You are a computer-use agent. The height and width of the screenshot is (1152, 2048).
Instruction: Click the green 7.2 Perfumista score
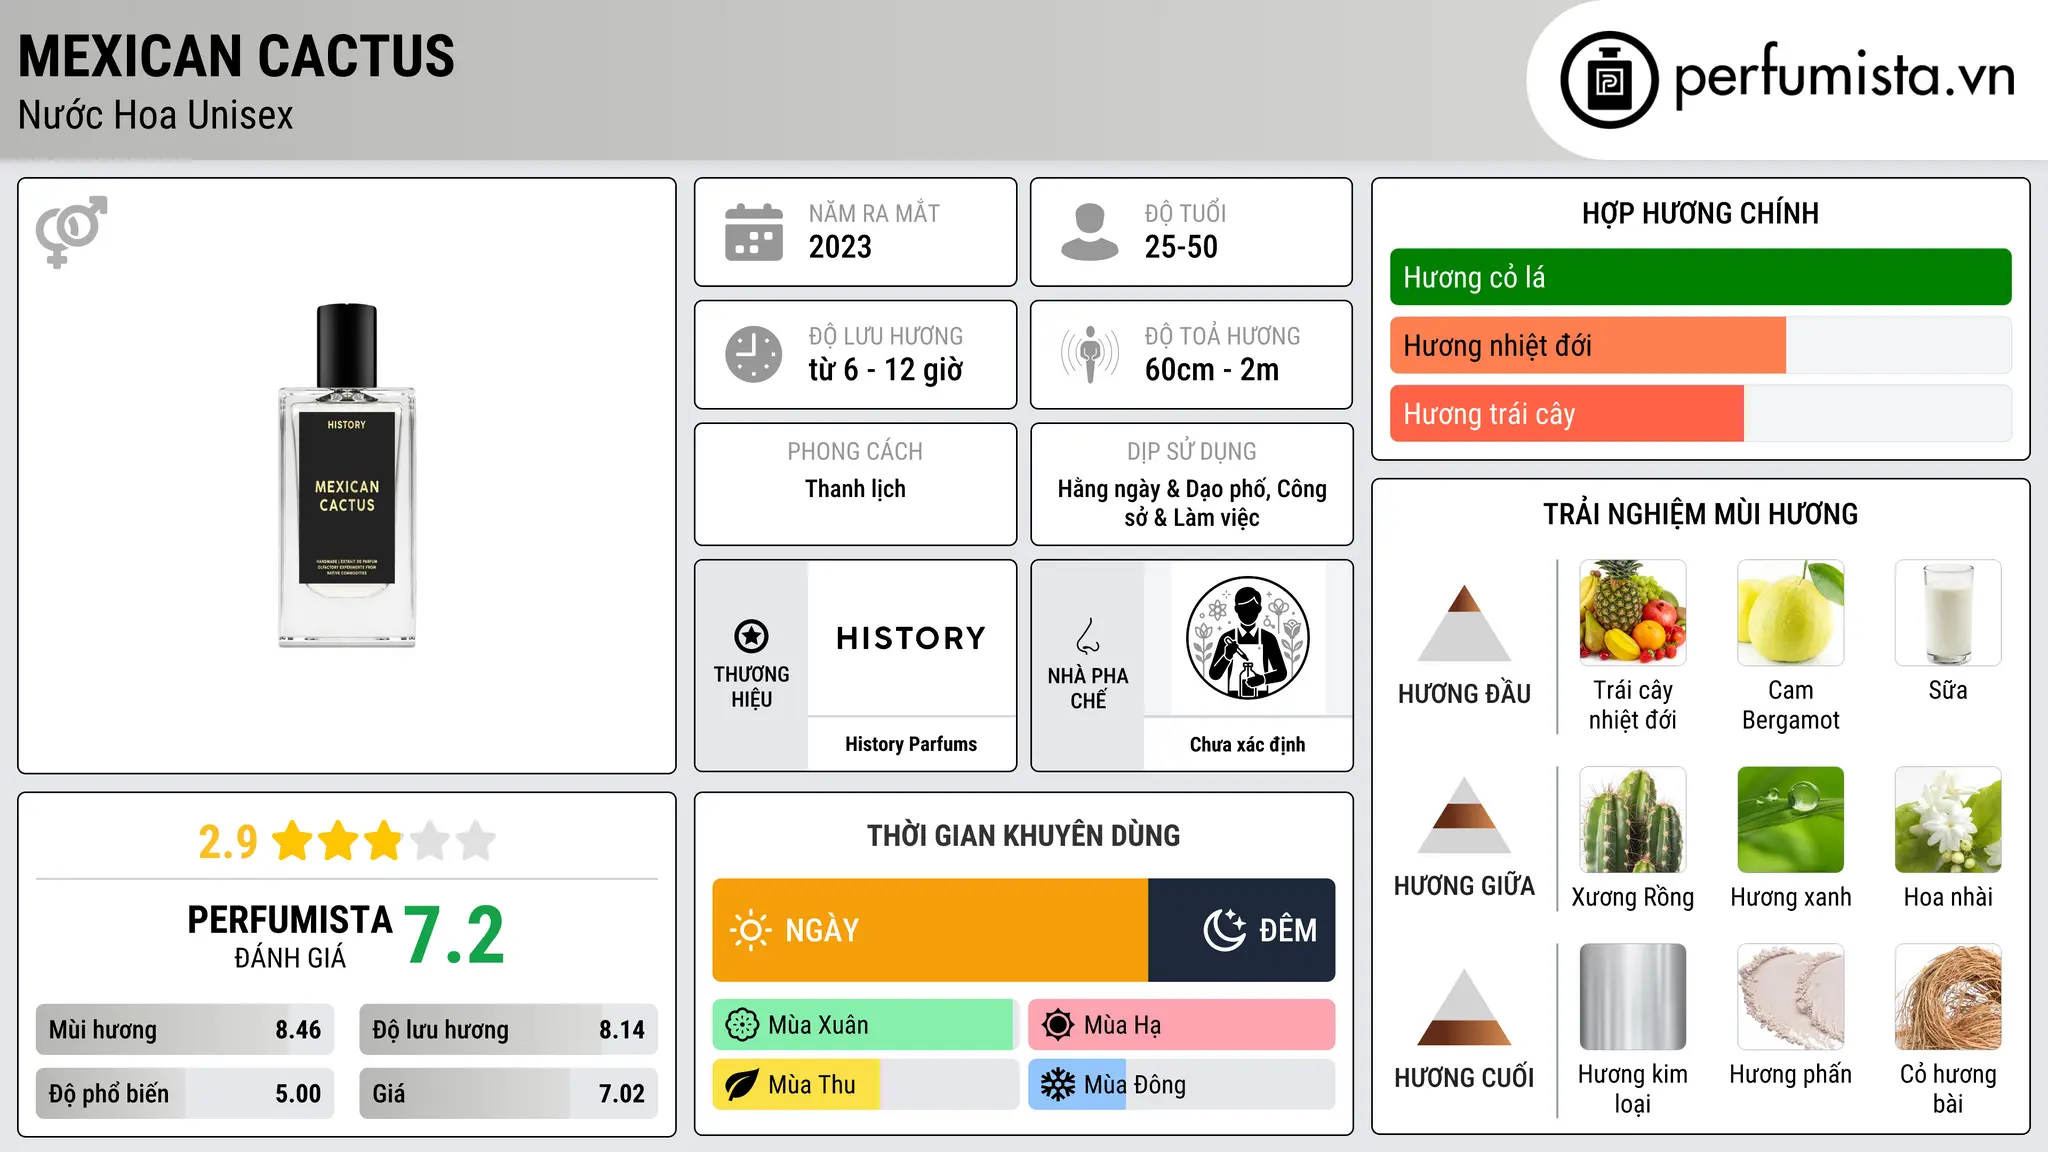click(x=455, y=936)
